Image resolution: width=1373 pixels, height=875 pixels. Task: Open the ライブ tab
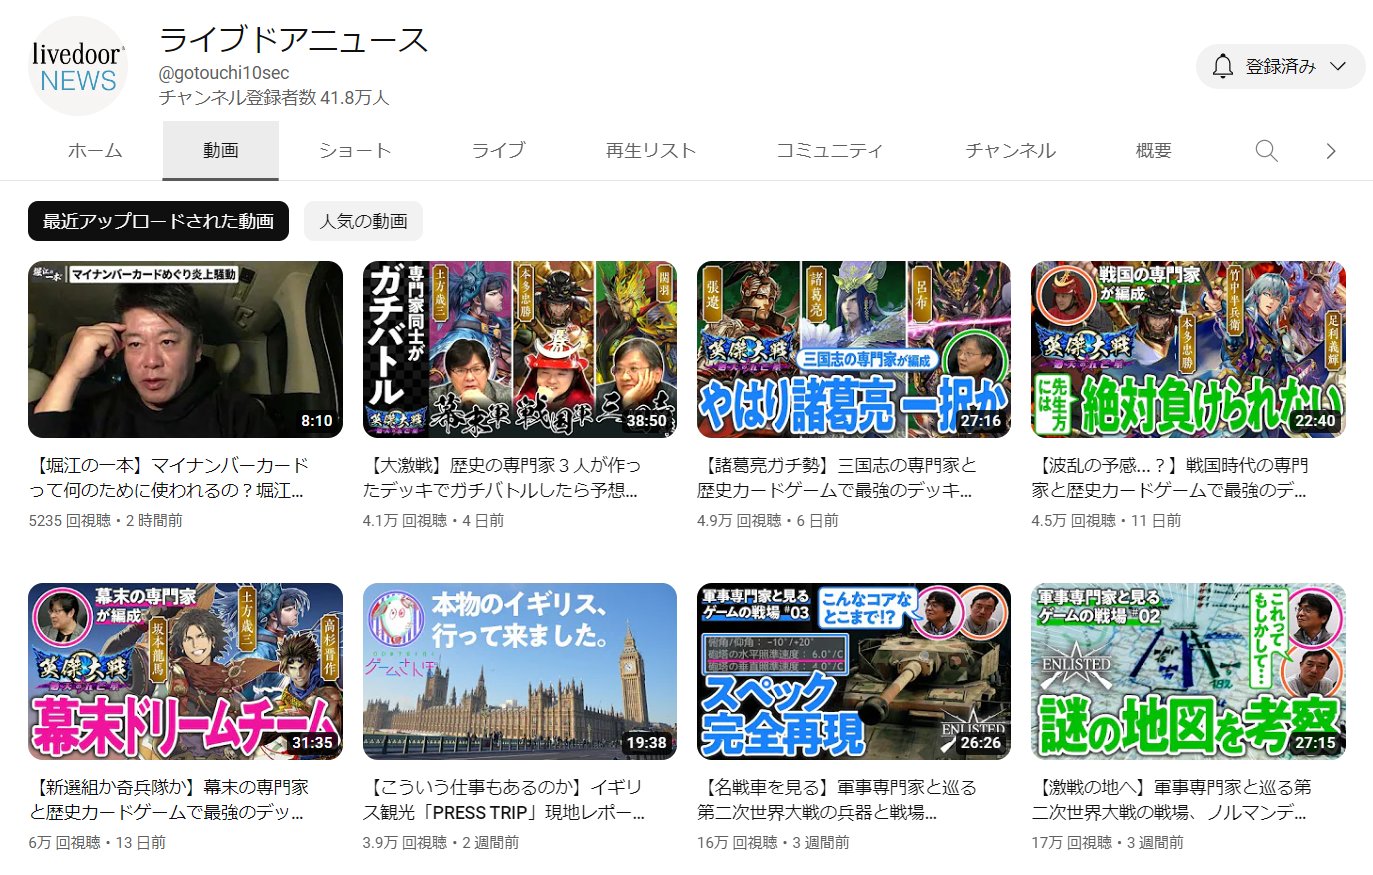498,151
